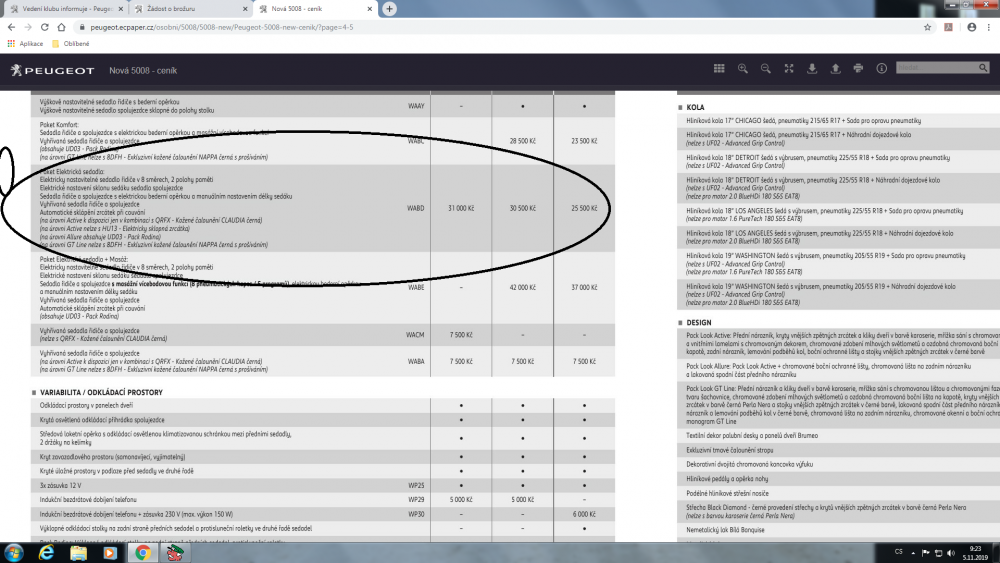
Task: Click 'Textilní dekor palubní desky' design row
Action: (838, 436)
